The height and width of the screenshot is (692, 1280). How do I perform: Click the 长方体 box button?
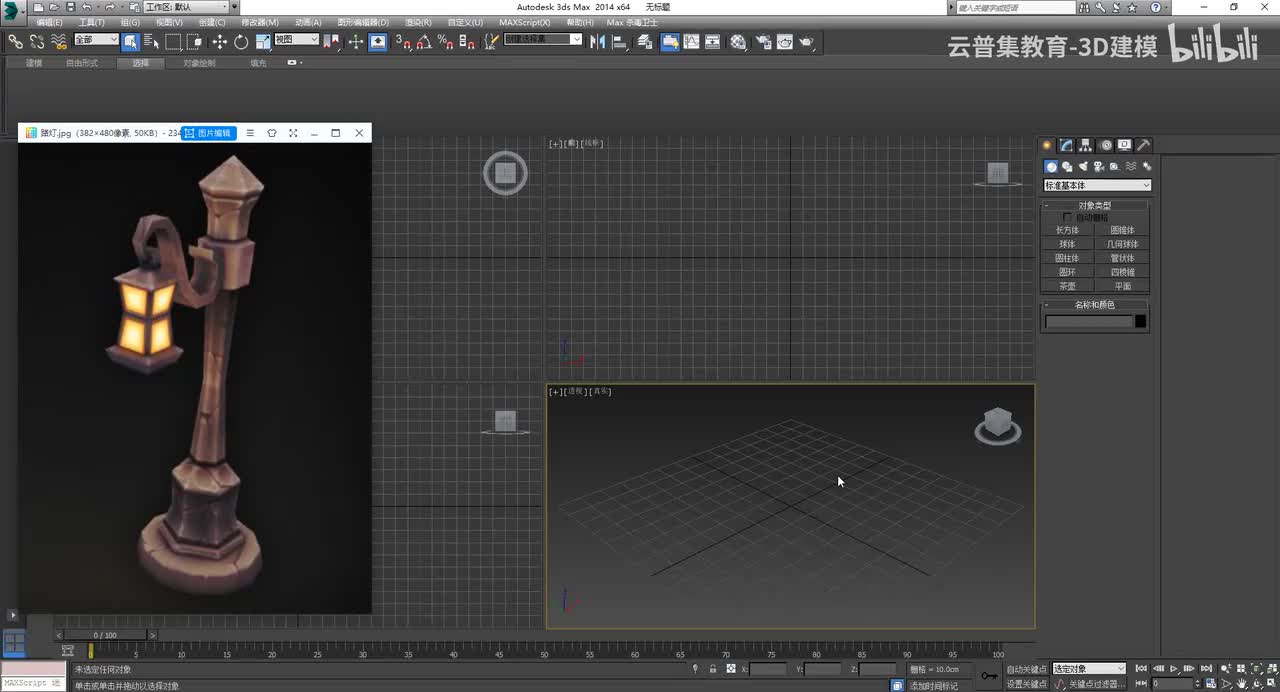point(1067,230)
